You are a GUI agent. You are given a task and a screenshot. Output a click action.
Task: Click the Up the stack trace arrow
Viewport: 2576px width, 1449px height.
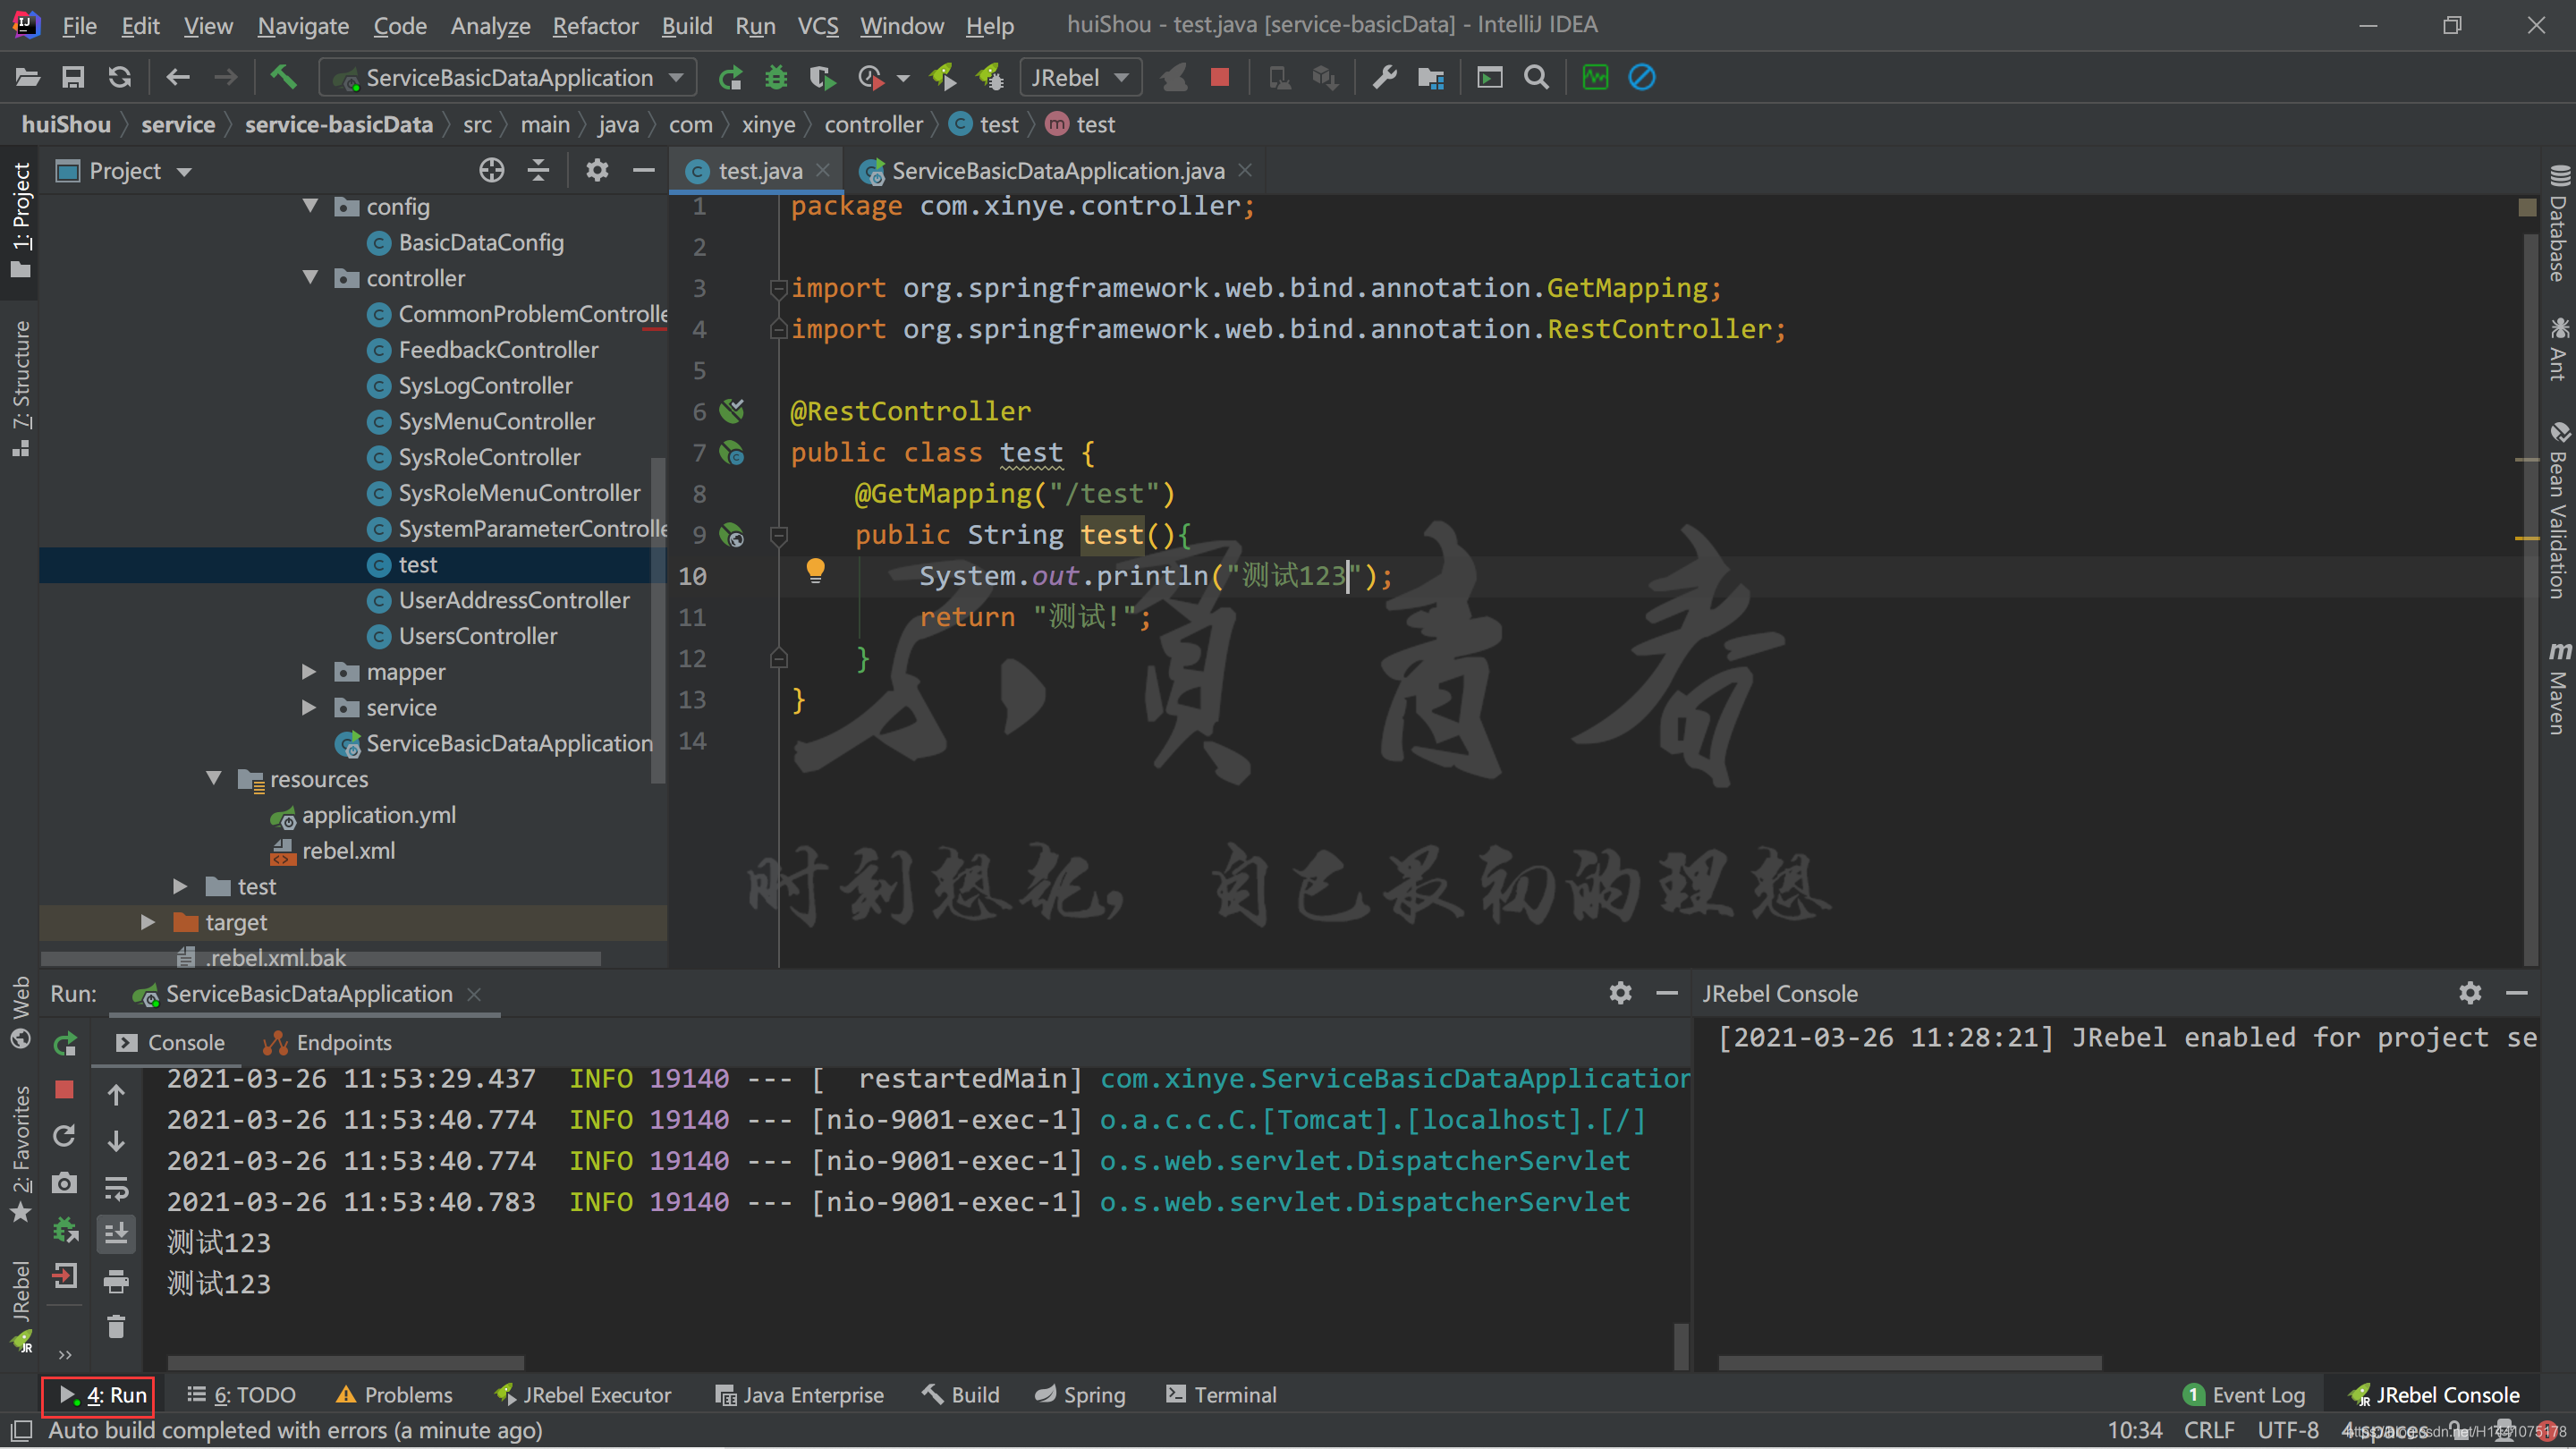(116, 1095)
